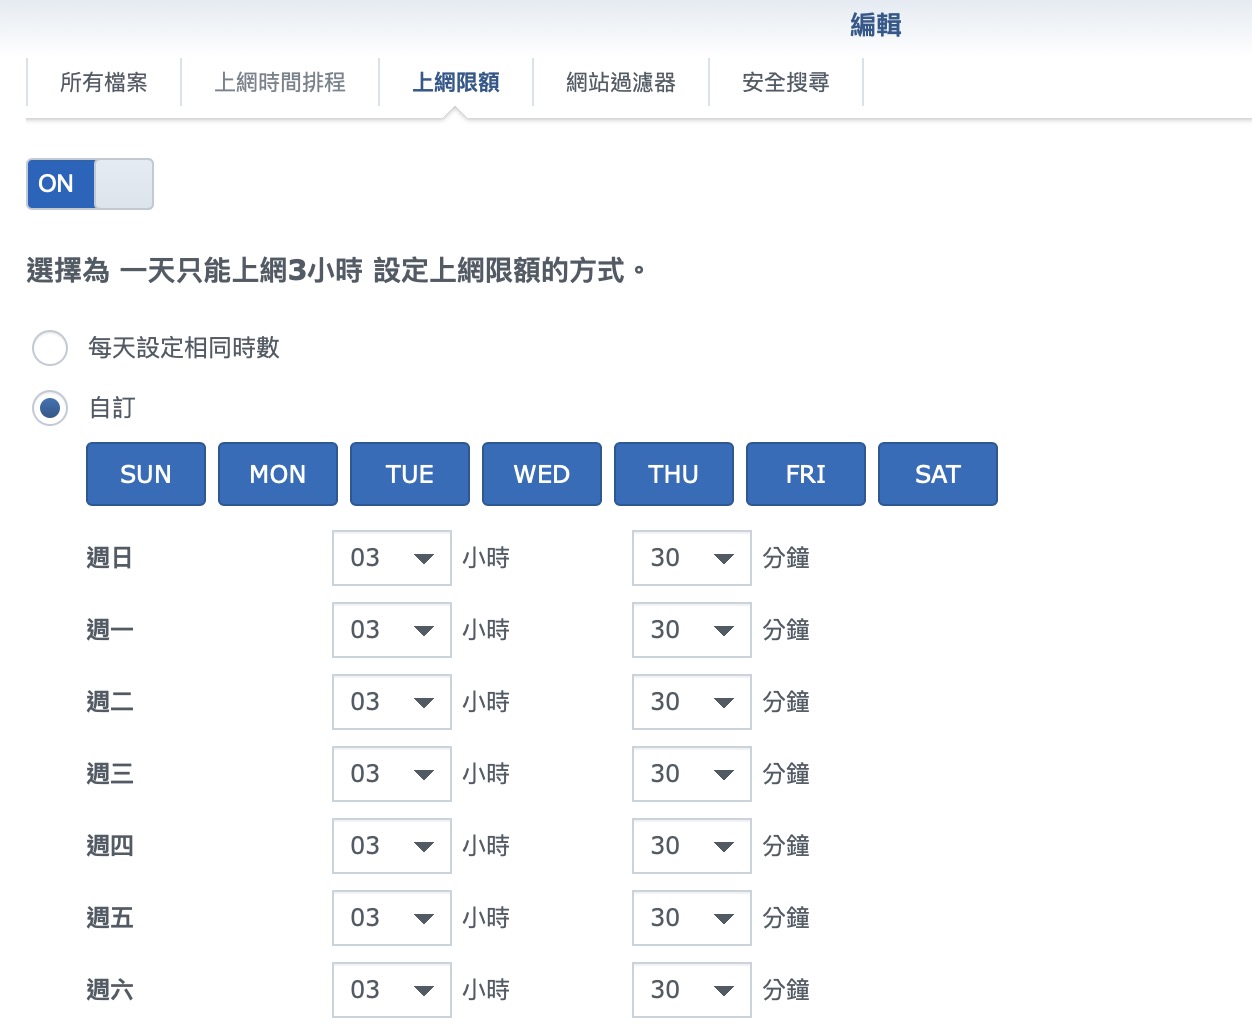Viewport: 1252px width, 1028px height.
Task: Open the 週日 hours dropdown
Action: tap(392, 558)
